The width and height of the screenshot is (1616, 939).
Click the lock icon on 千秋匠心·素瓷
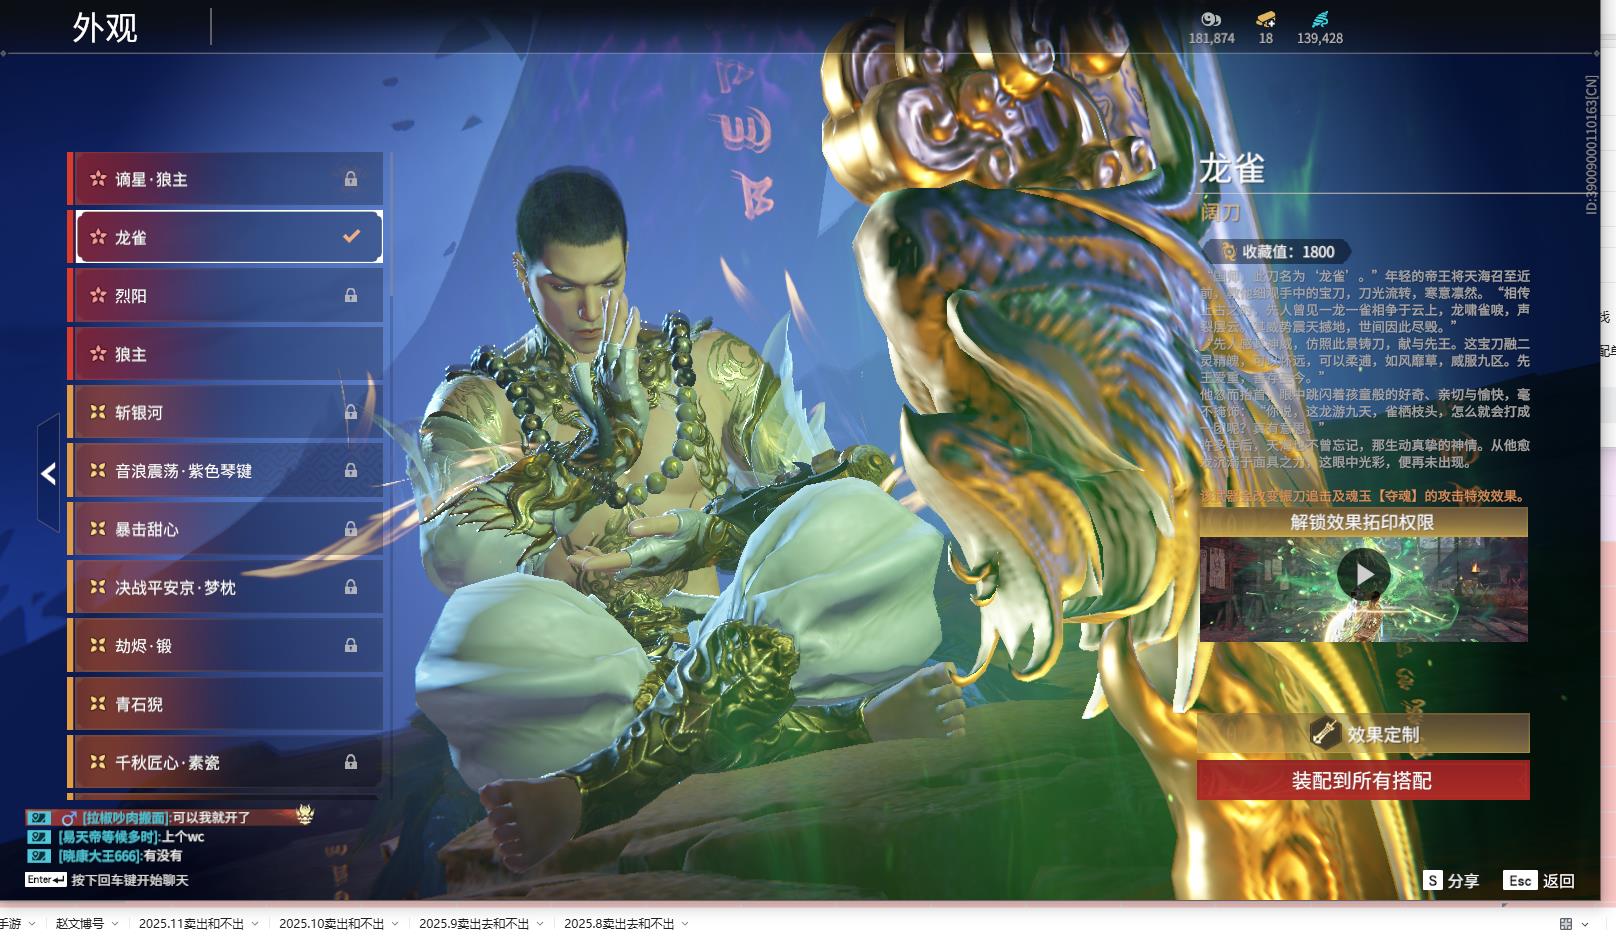351,763
